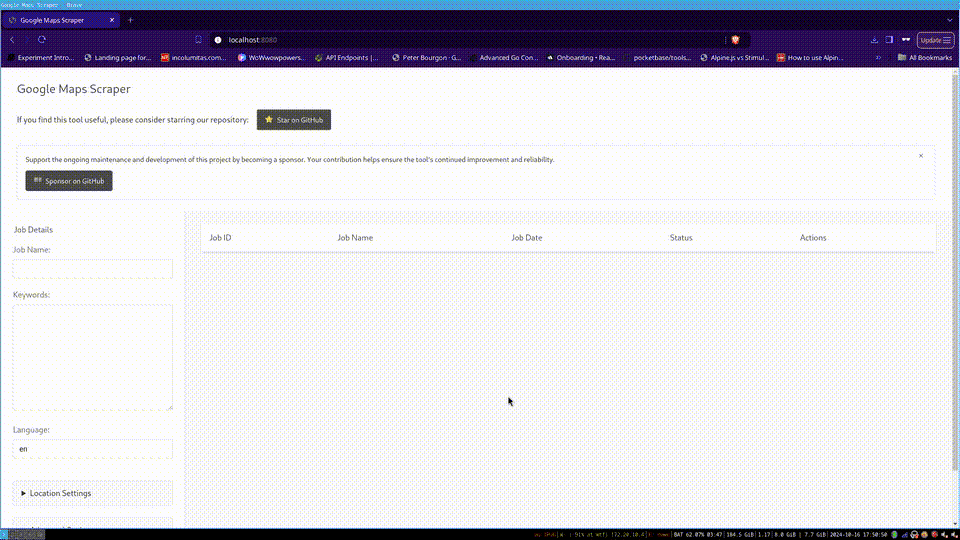
Task: Open a new tab with plus icon
Action: point(130,20)
